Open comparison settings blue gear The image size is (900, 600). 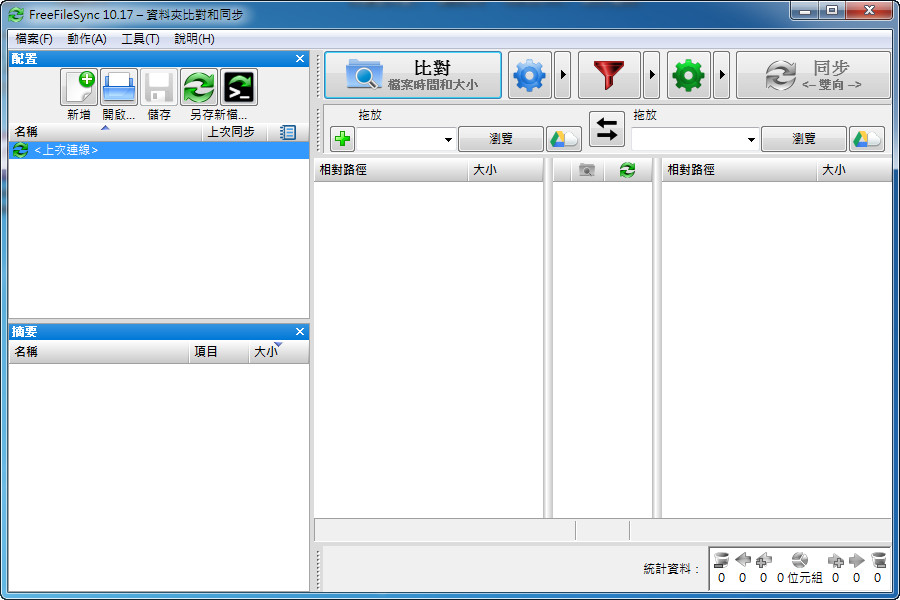(530, 75)
